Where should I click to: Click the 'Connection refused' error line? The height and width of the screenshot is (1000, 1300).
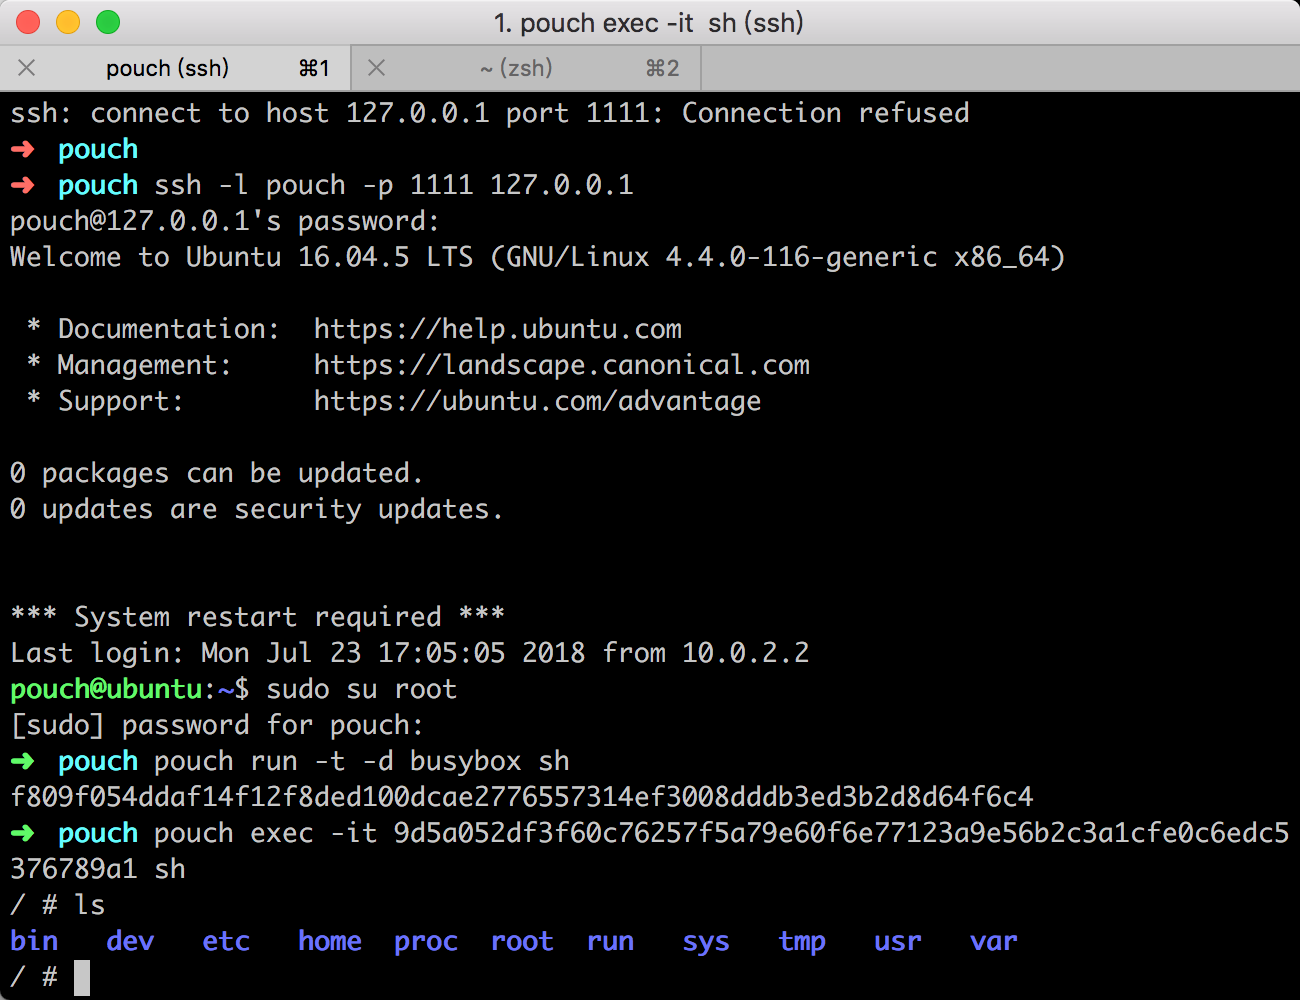pos(490,113)
